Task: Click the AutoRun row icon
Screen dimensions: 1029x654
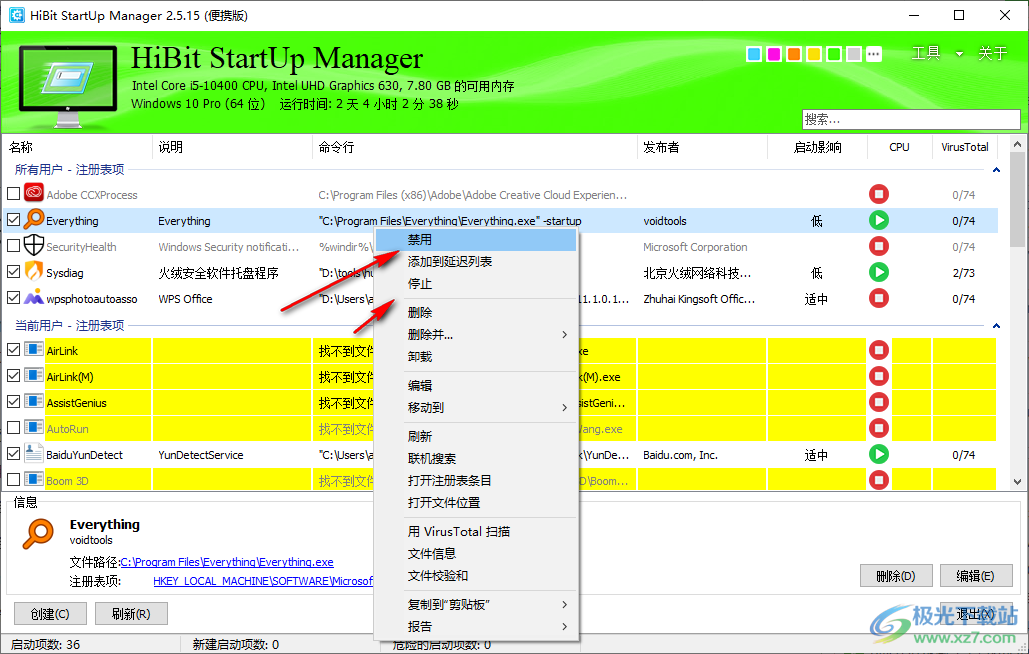Action: [x=33, y=428]
